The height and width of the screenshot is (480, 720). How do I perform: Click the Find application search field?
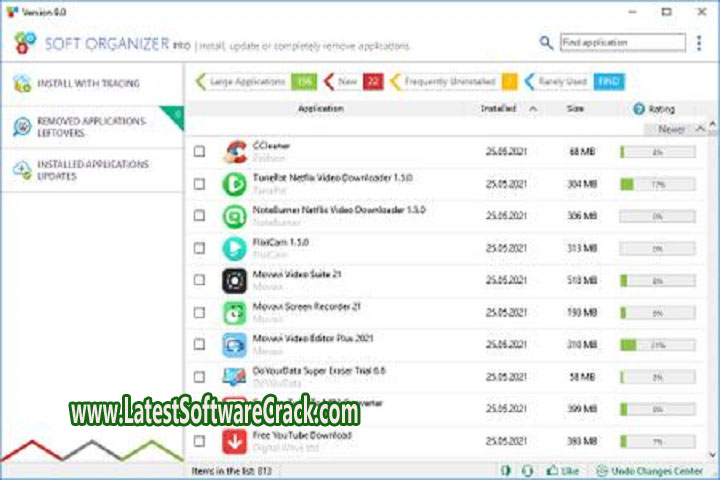pos(622,43)
